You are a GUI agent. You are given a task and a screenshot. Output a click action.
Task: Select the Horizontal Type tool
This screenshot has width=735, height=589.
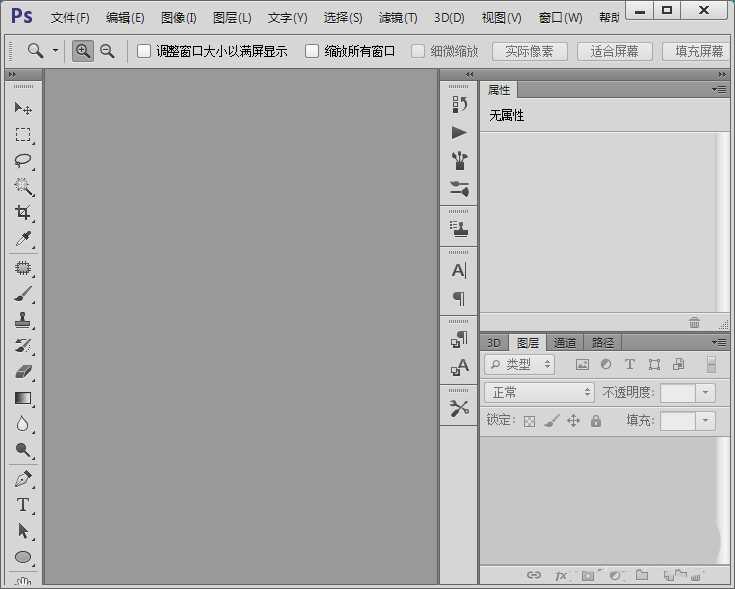23,505
